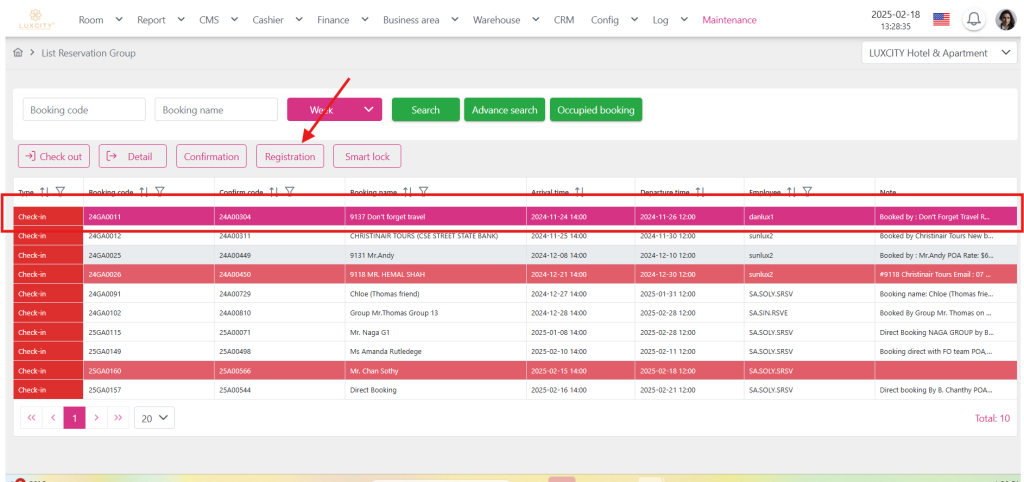Sort the Booking name column
Image resolution: width=1024 pixels, height=482 pixels.
pyautogui.click(x=407, y=191)
